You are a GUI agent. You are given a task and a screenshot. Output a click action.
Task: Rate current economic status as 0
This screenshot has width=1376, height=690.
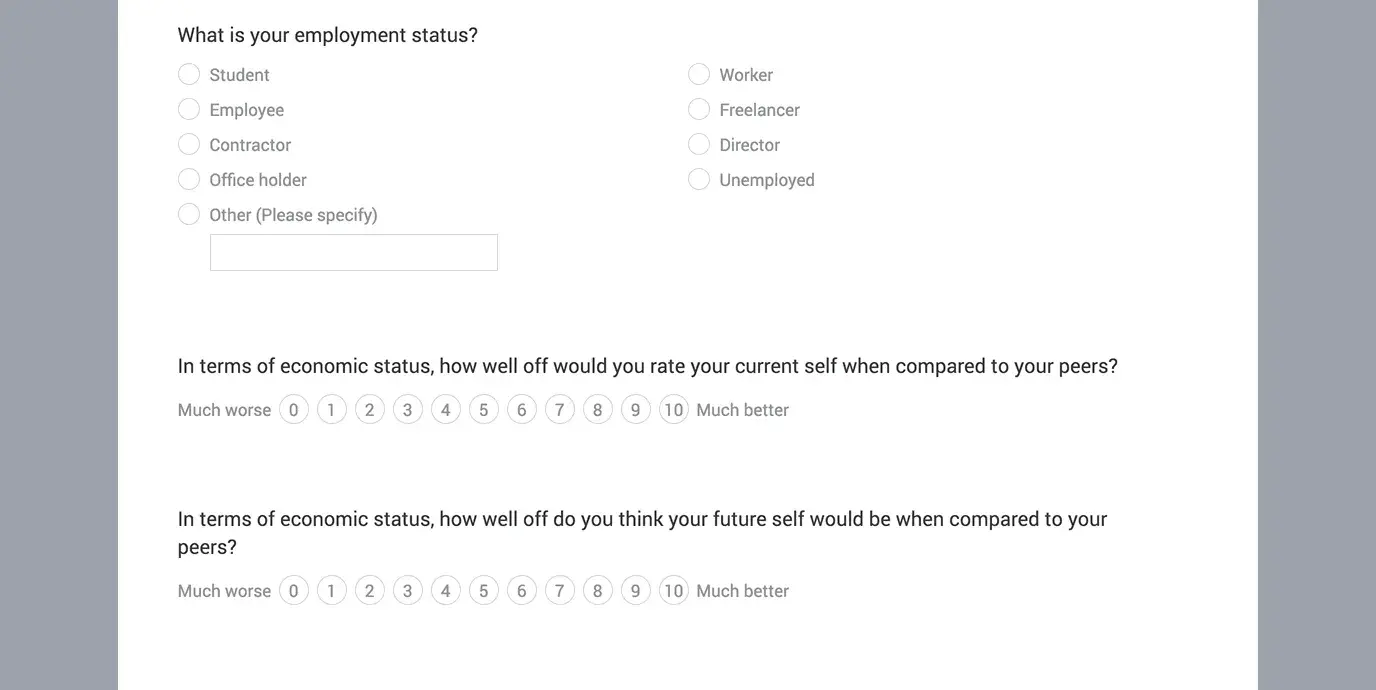click(293, 409)
